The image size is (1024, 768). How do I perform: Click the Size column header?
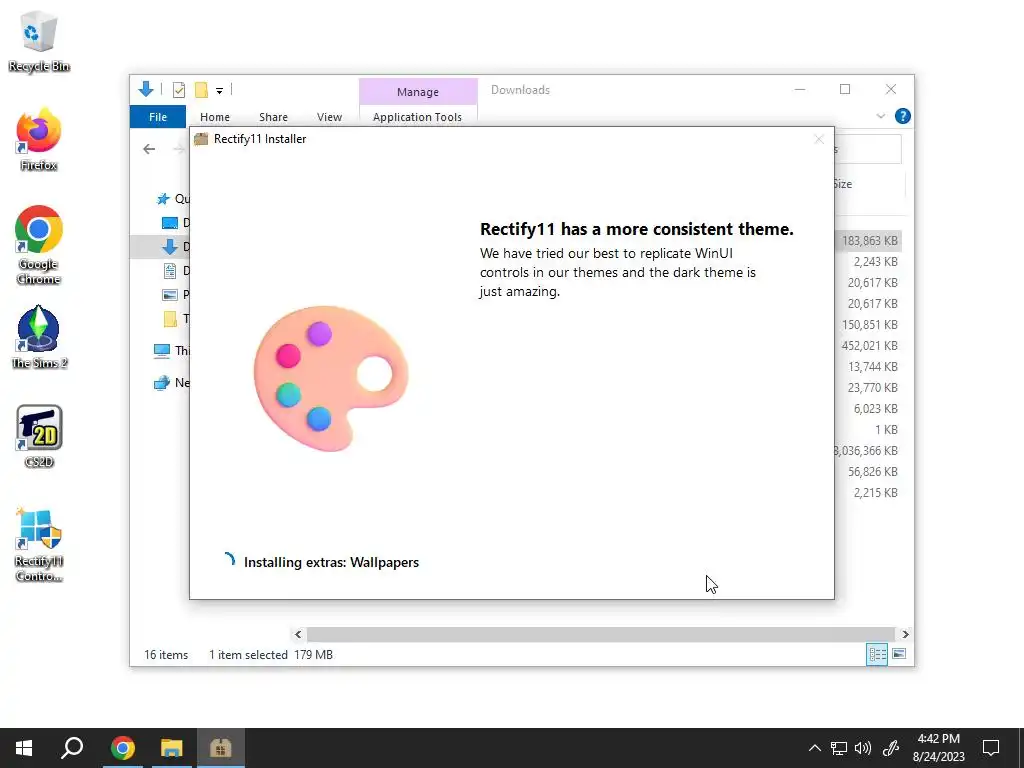[x=869, y=184]
